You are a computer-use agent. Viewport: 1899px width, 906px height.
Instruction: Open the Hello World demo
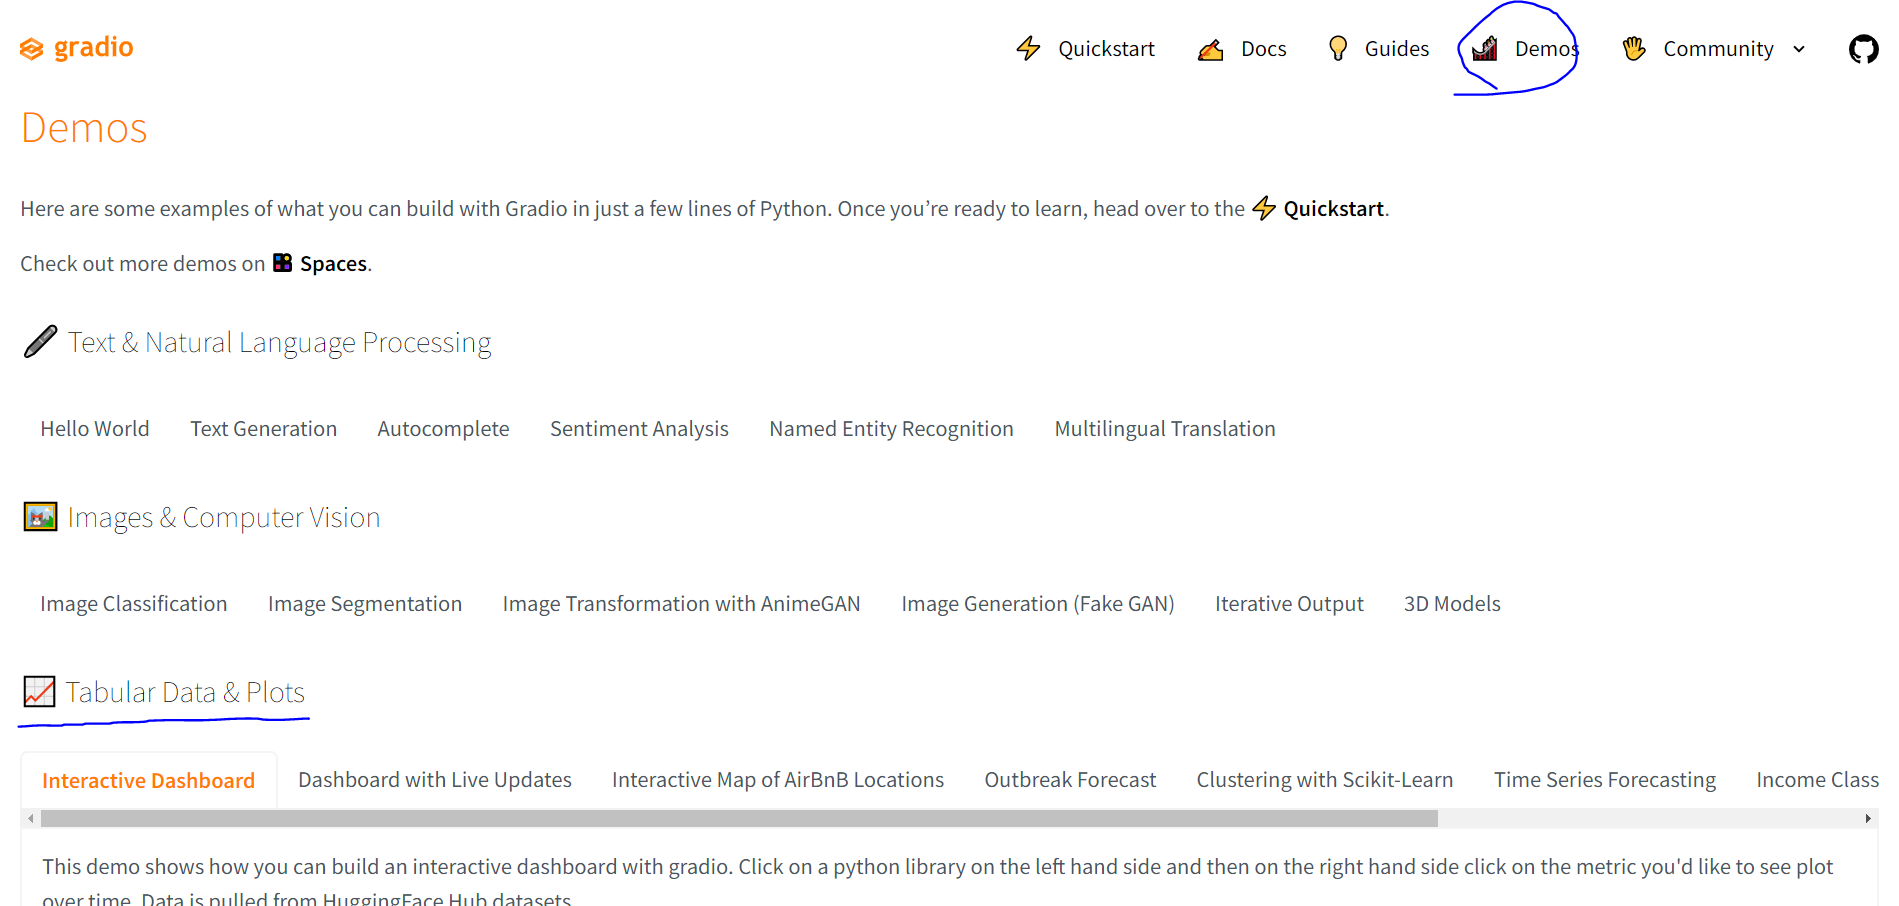click(94, 428)
